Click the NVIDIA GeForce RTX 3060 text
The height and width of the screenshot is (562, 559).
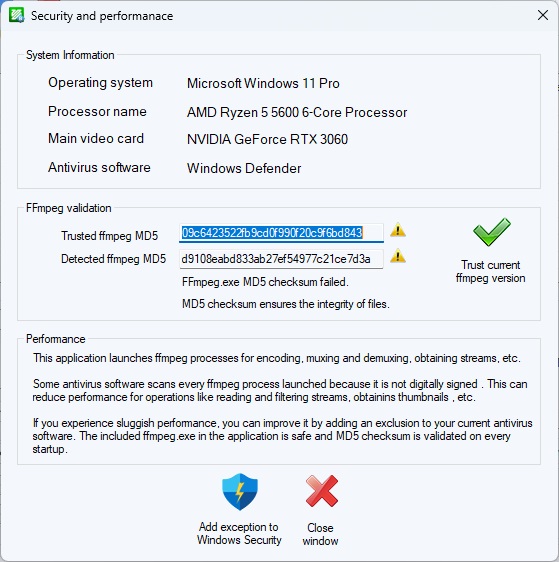coord(267,139)
